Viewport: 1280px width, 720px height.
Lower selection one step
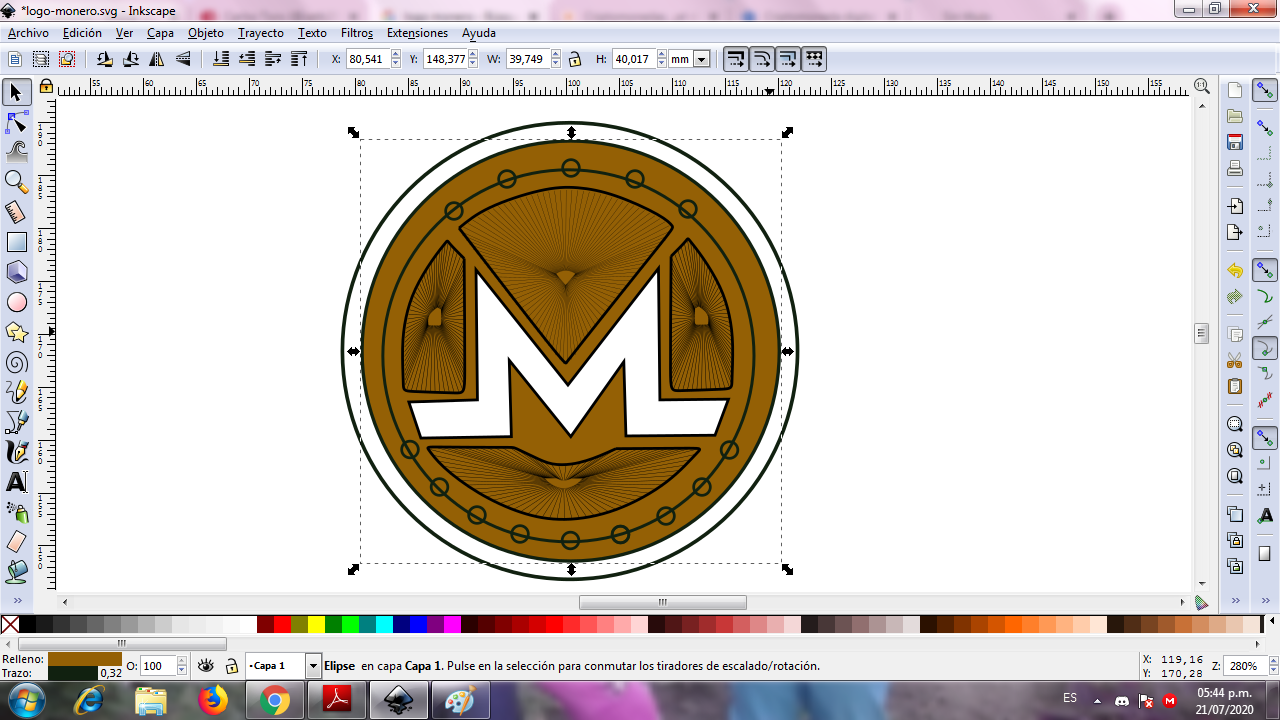point(247,59)
